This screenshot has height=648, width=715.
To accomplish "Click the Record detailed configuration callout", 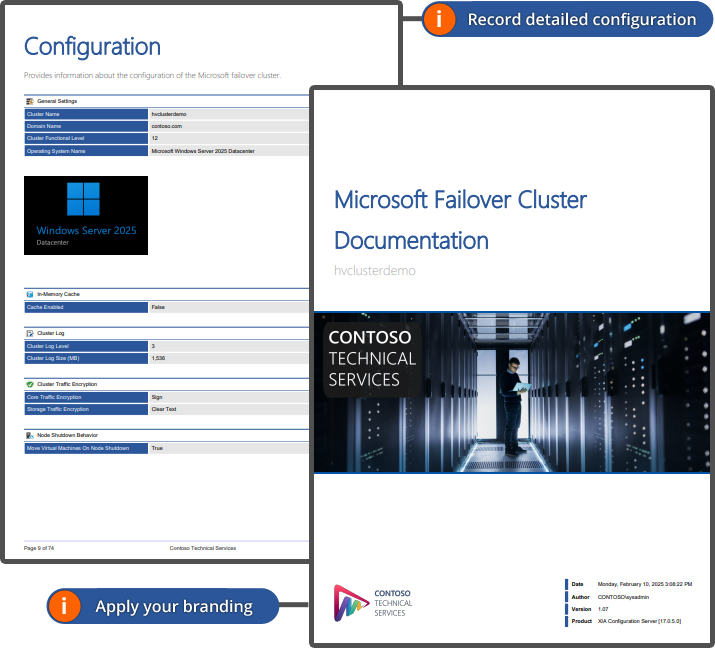I will click(567, 19).
